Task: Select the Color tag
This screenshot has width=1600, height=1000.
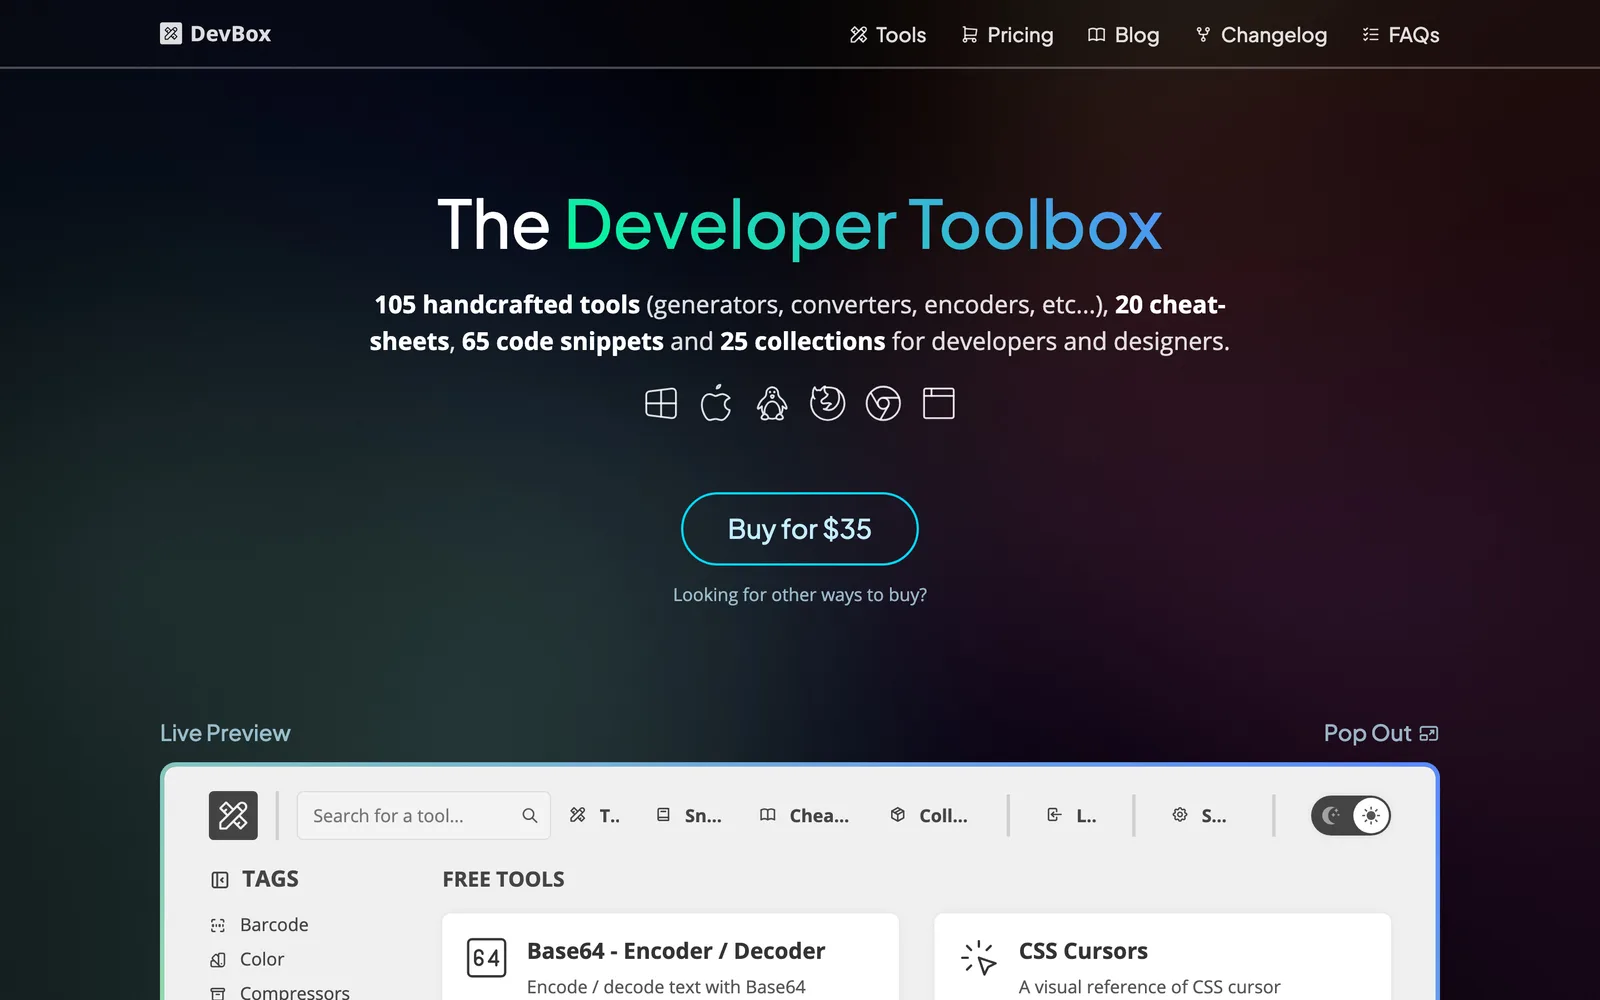Action: [x=248, y=959]
